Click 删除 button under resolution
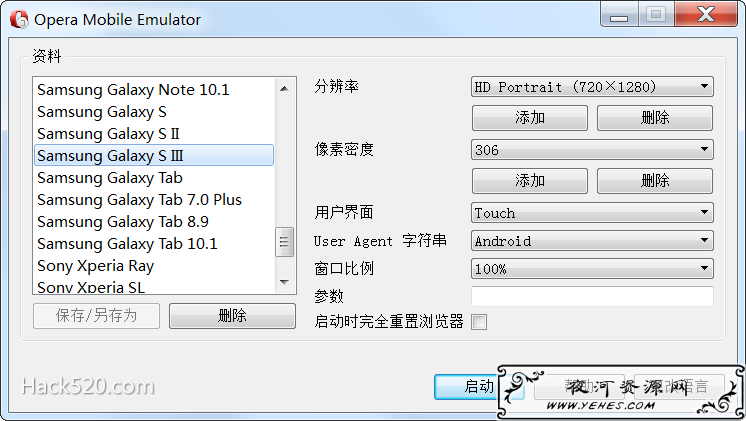The width and height of the screenshot is (746, 421). pos(655,117)
